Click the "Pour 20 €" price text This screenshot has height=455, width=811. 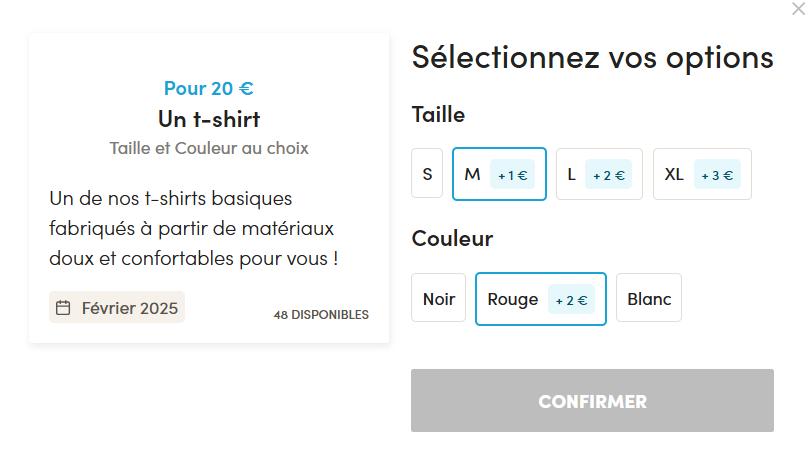209,88
